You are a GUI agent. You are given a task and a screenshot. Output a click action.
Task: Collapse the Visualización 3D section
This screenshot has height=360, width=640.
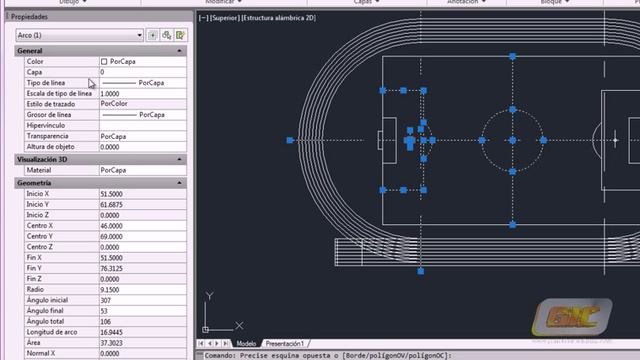point(179,159)
